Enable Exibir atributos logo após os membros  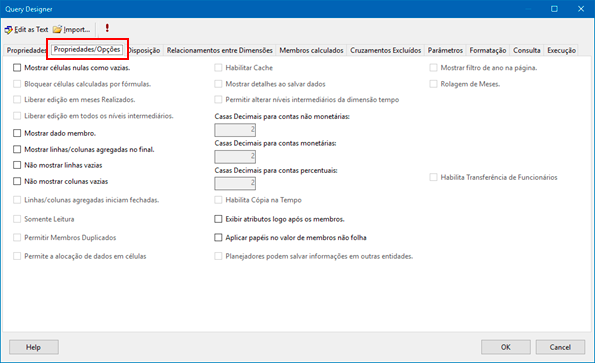pos(218,219)
